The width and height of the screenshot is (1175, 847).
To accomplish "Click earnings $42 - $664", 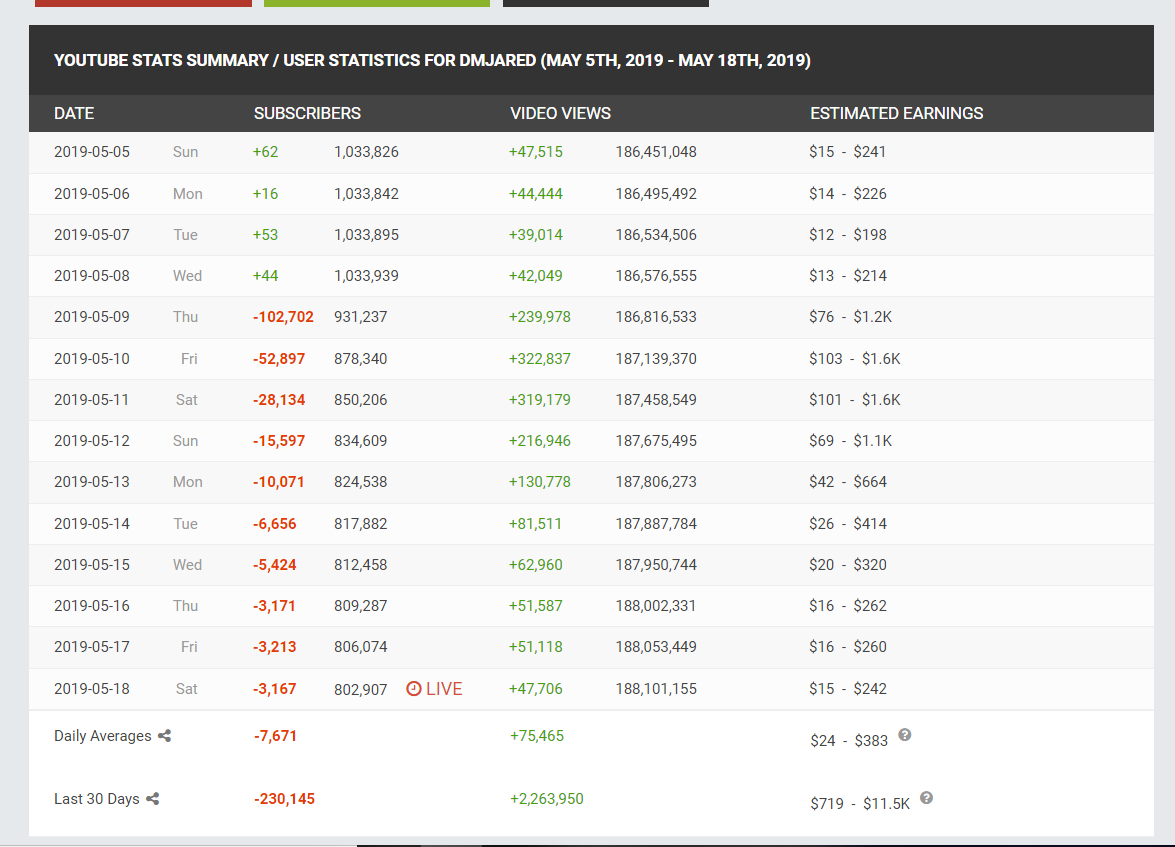I will click(848, 482).
